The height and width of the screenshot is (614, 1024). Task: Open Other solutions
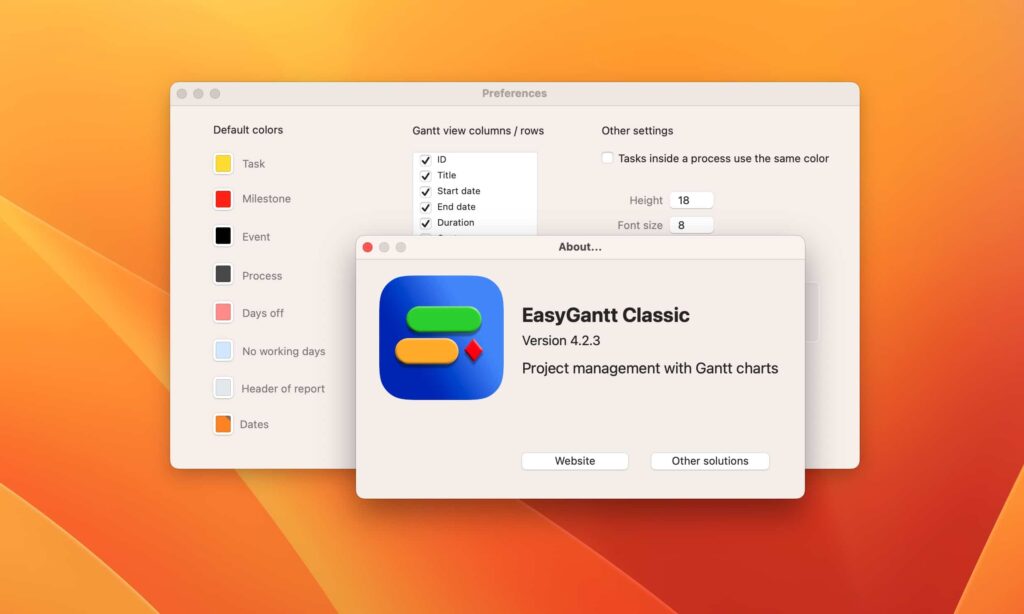click(709, 461)
